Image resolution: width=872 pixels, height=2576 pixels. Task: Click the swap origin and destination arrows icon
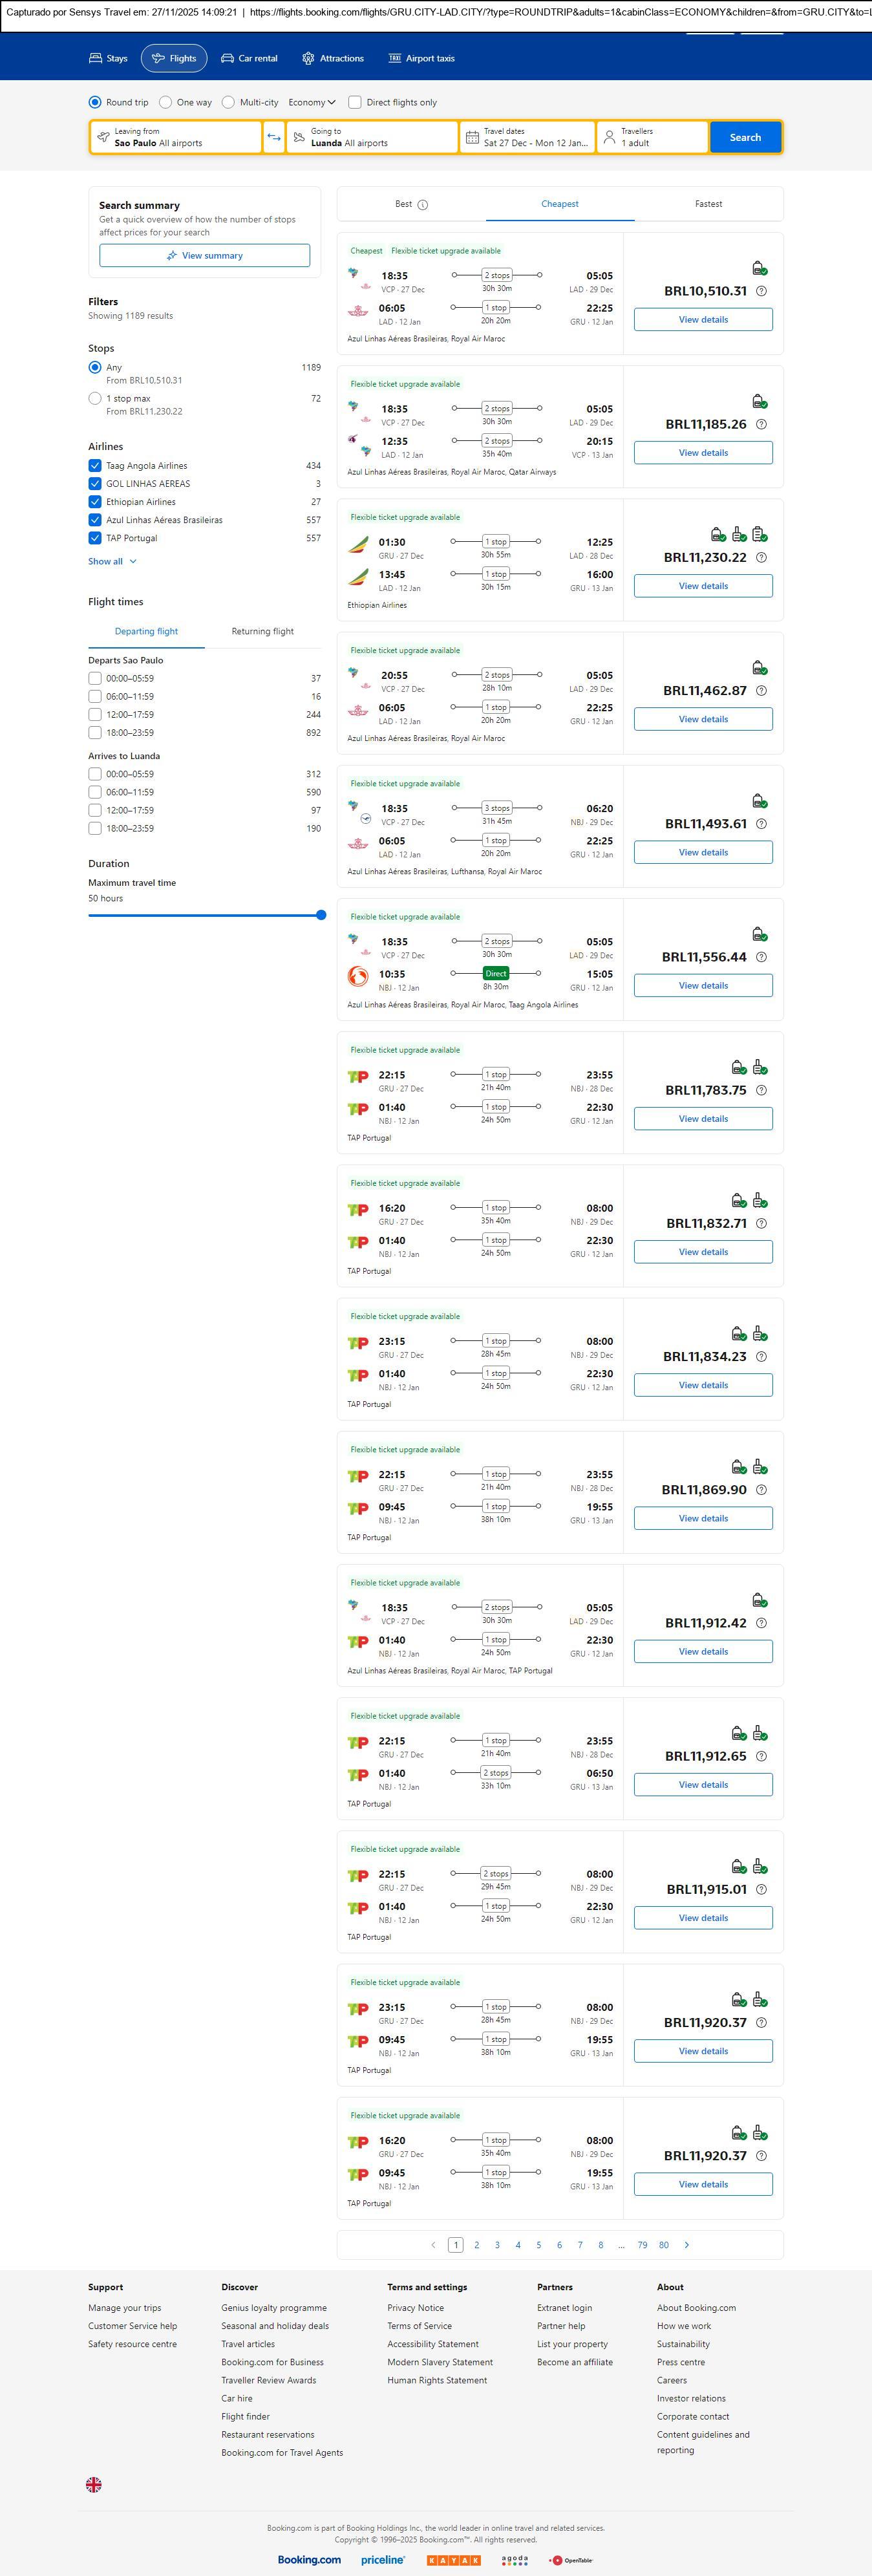click(x=274, y=137)
